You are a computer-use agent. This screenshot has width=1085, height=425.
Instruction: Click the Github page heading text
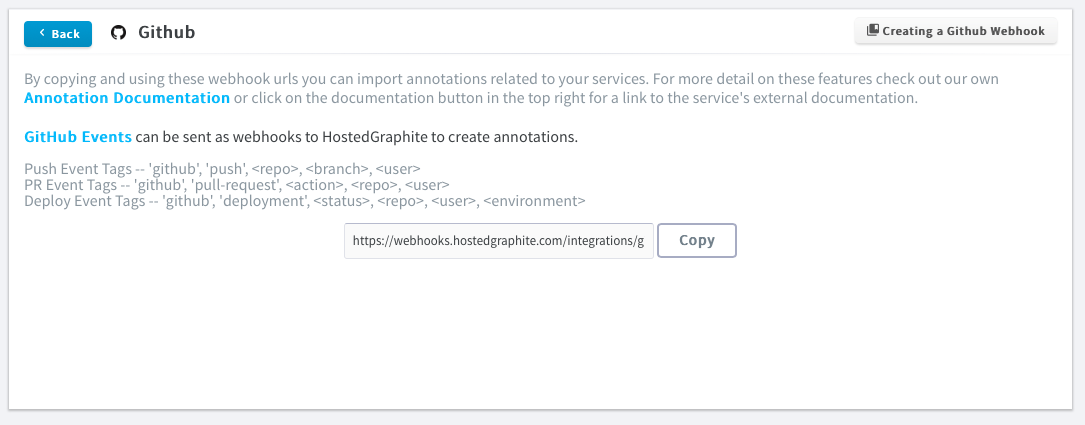(x=166, y=33)
